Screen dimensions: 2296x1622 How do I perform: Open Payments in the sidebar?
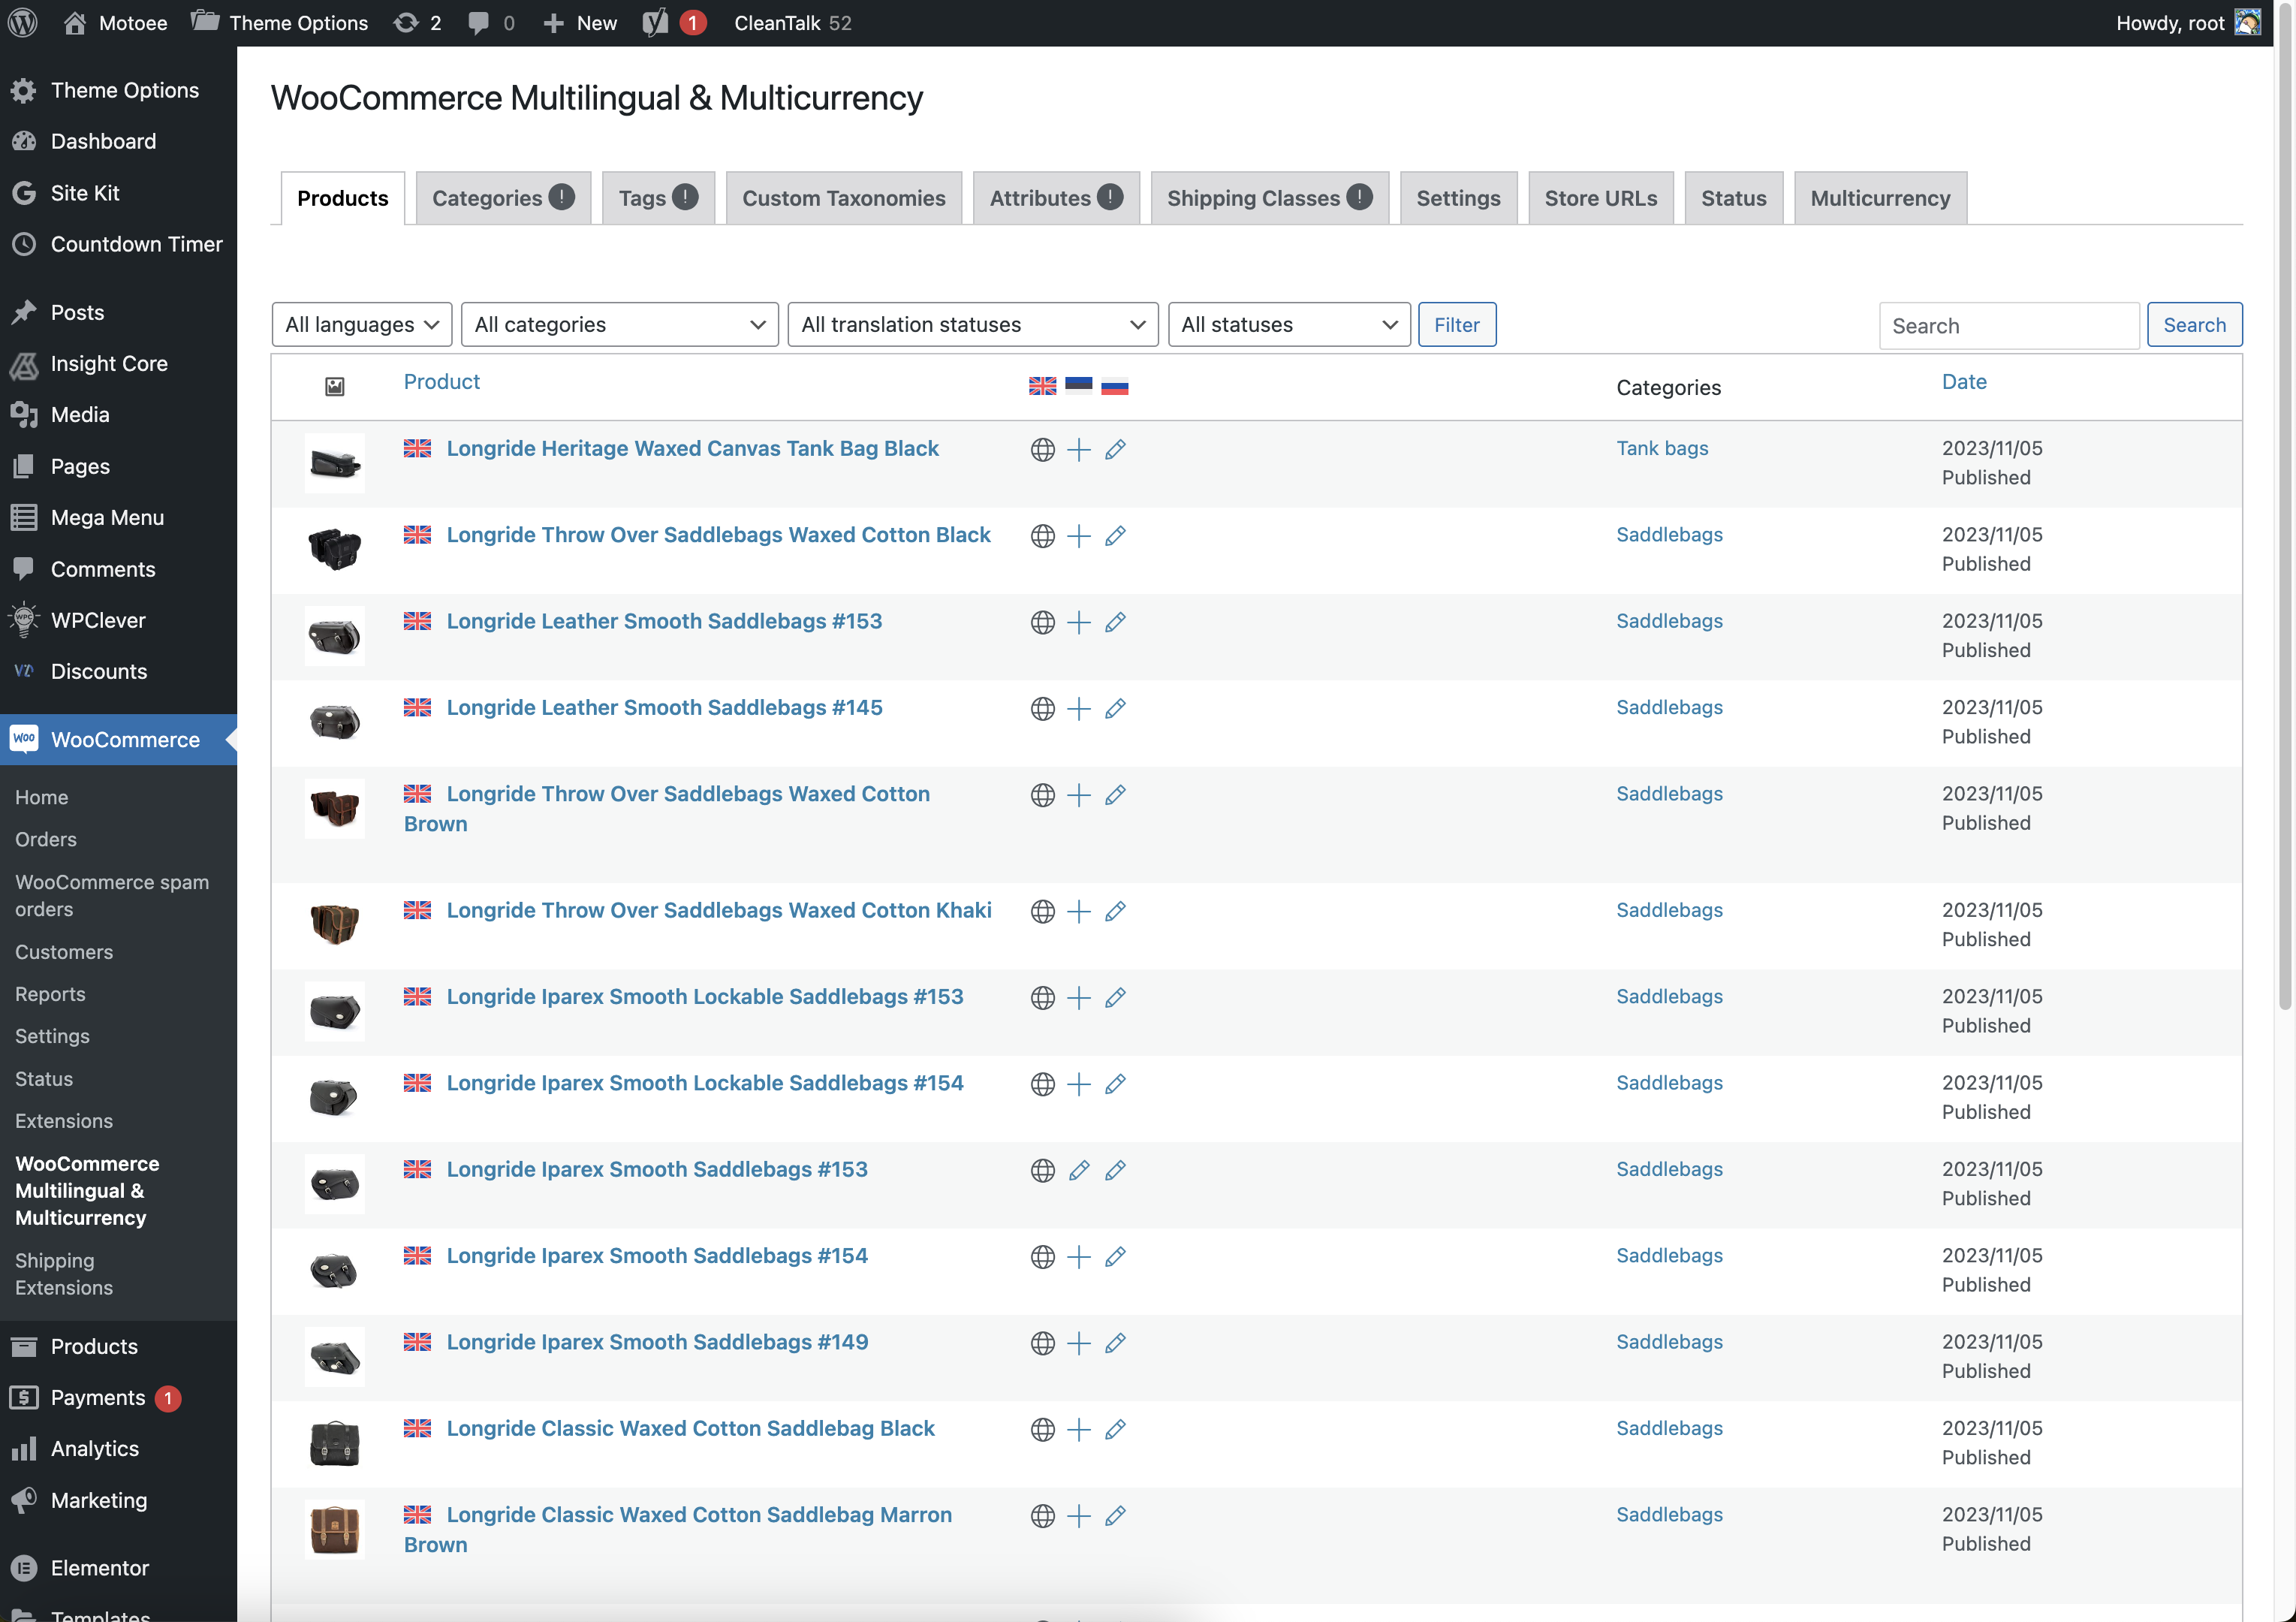pyautogui.click(x=118, y=1397)
